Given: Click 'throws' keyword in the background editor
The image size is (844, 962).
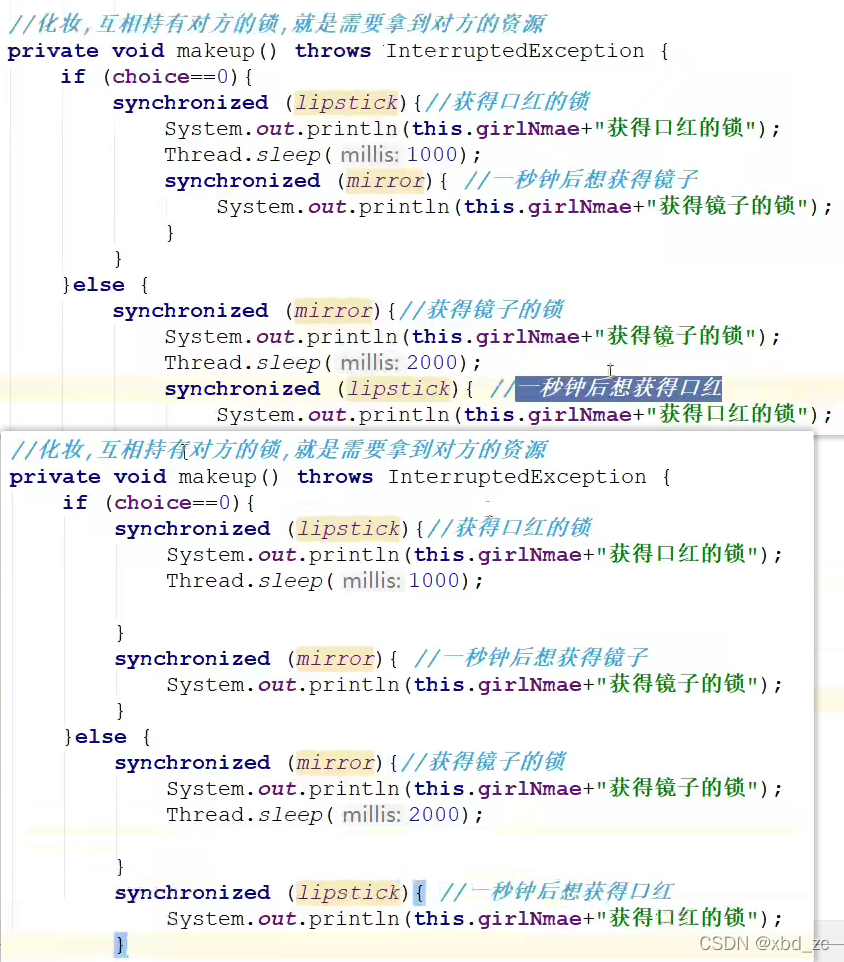Looking at the screenshot, I should (x=333, y=51).
